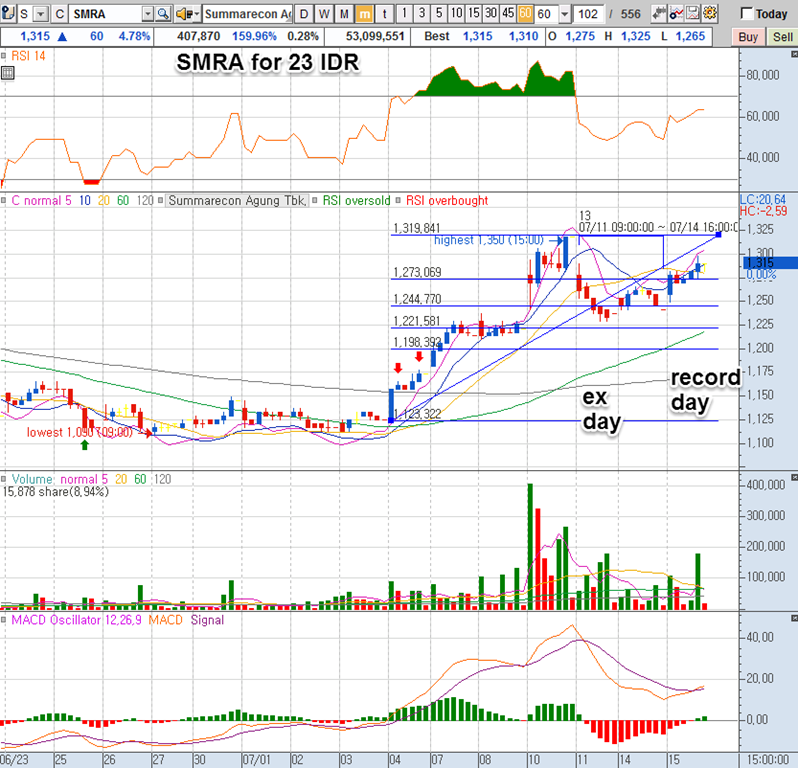Click the leftmost chart-type icon in the toolbar
The width and height of the screenshot is (798, 768).
(10, 14)
